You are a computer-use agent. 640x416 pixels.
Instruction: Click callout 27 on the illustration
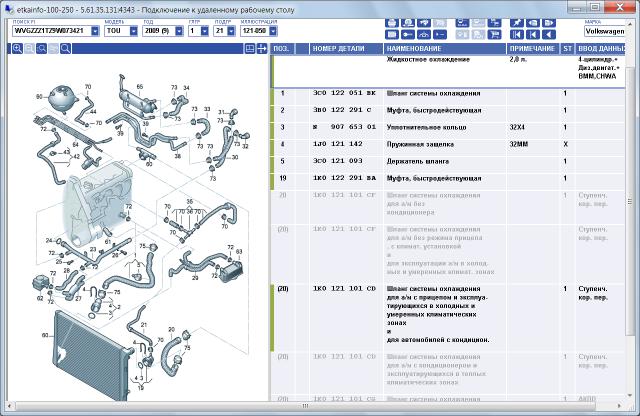point(78,298)
